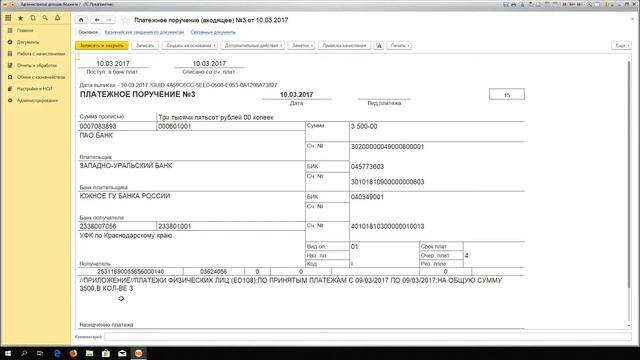Open Казначейские сведения по документам link

tap(144, 32)
